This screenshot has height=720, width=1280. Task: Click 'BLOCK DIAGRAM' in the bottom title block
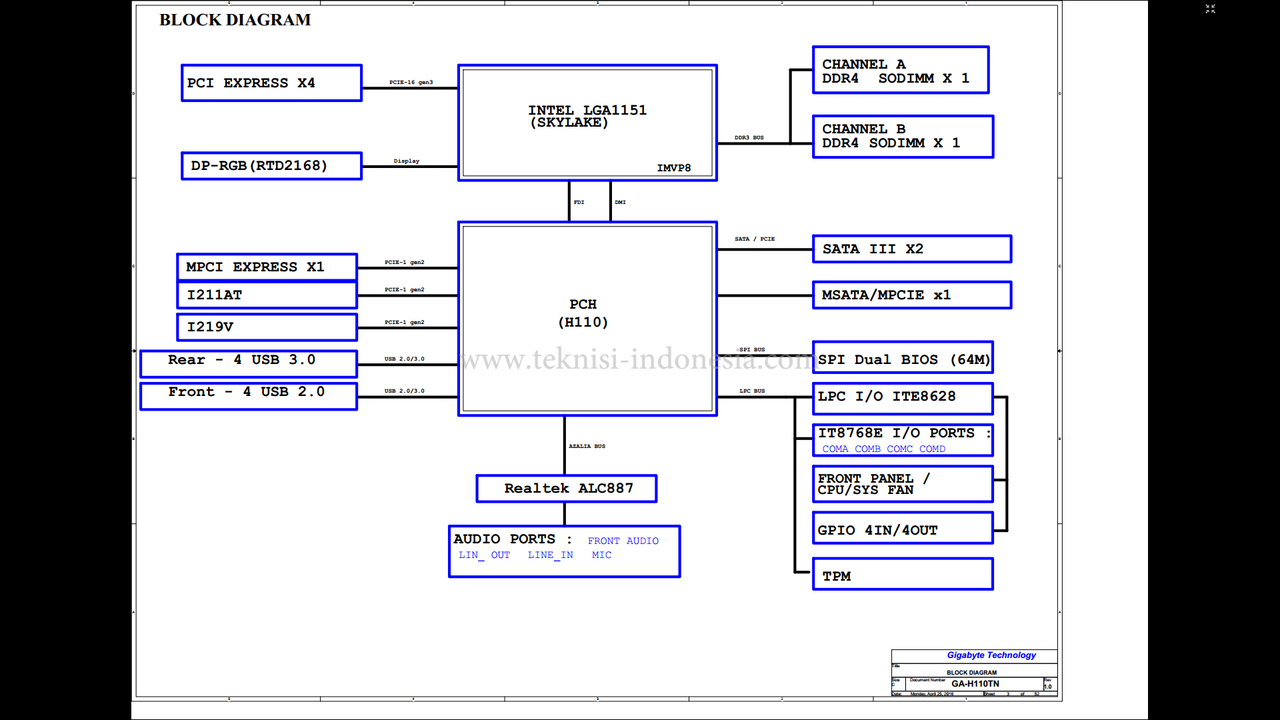click(x=972, y=672)
